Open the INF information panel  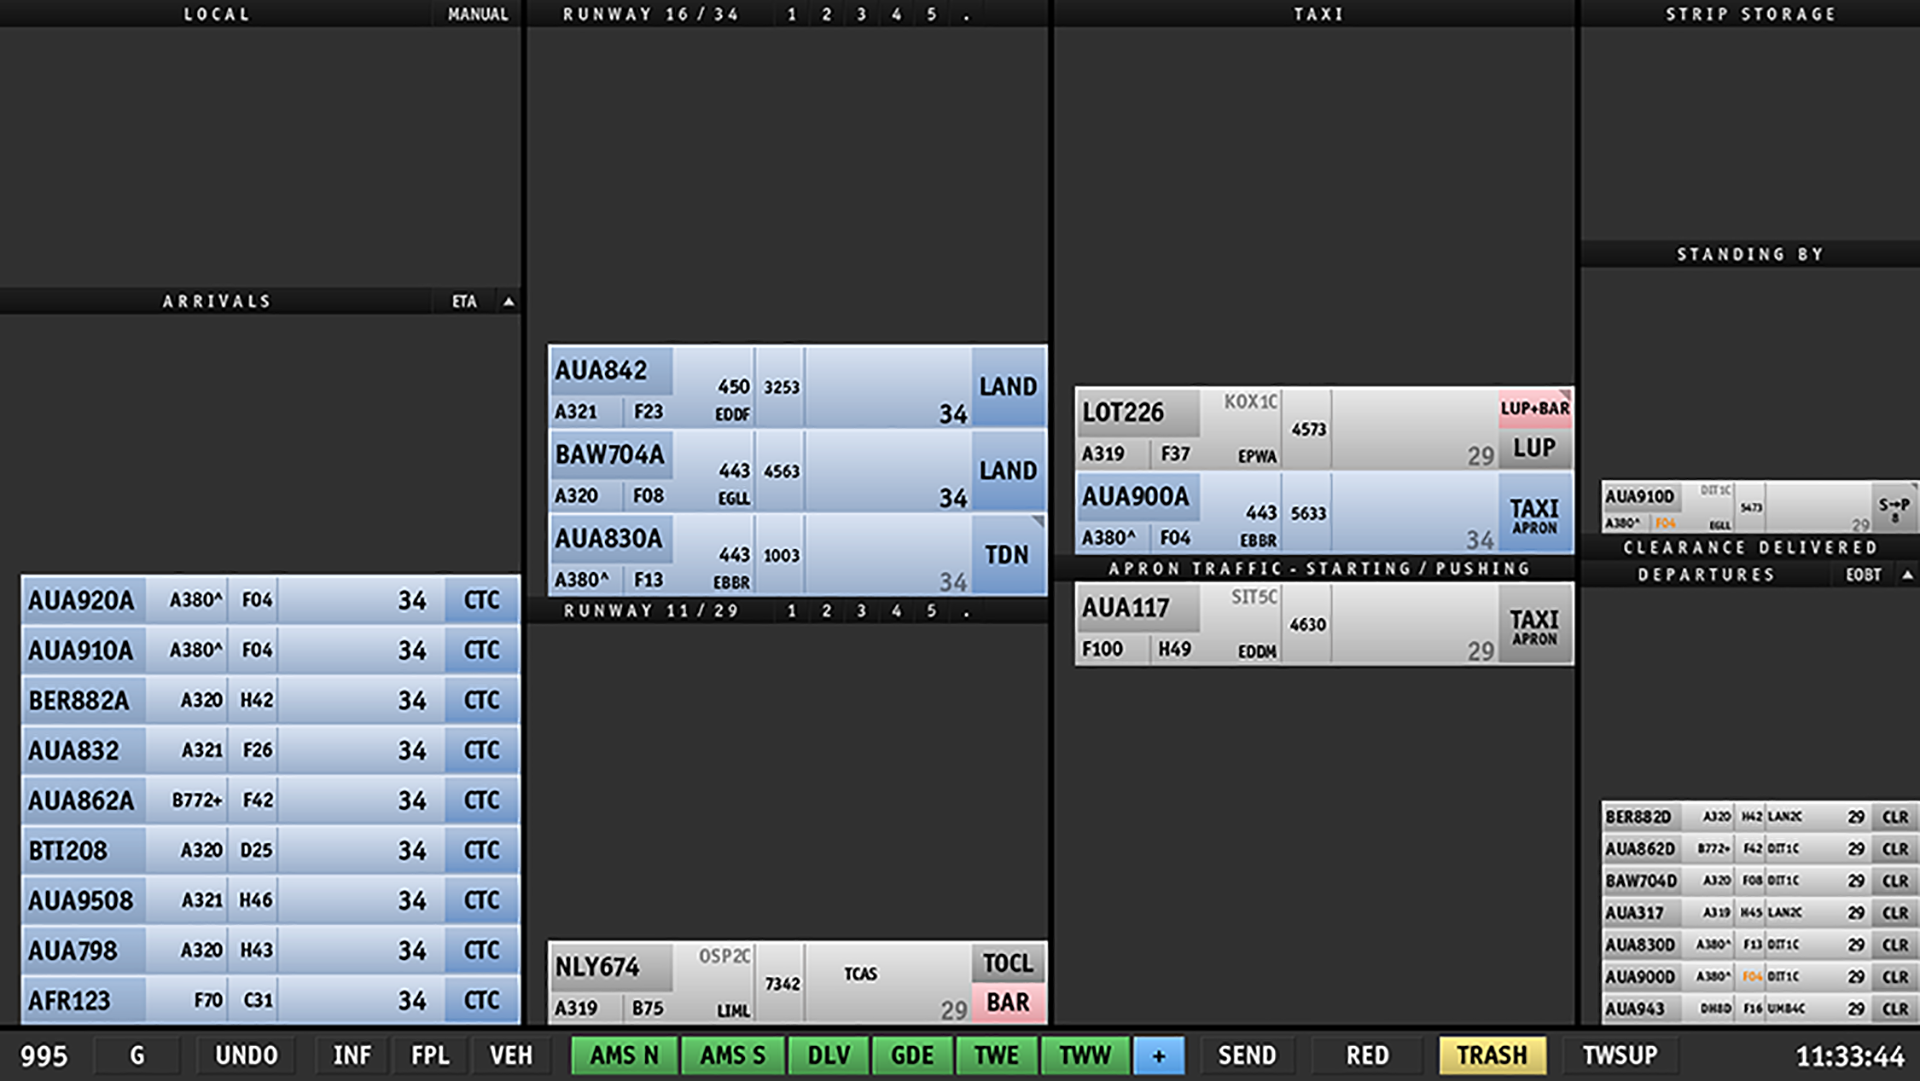350,1055
